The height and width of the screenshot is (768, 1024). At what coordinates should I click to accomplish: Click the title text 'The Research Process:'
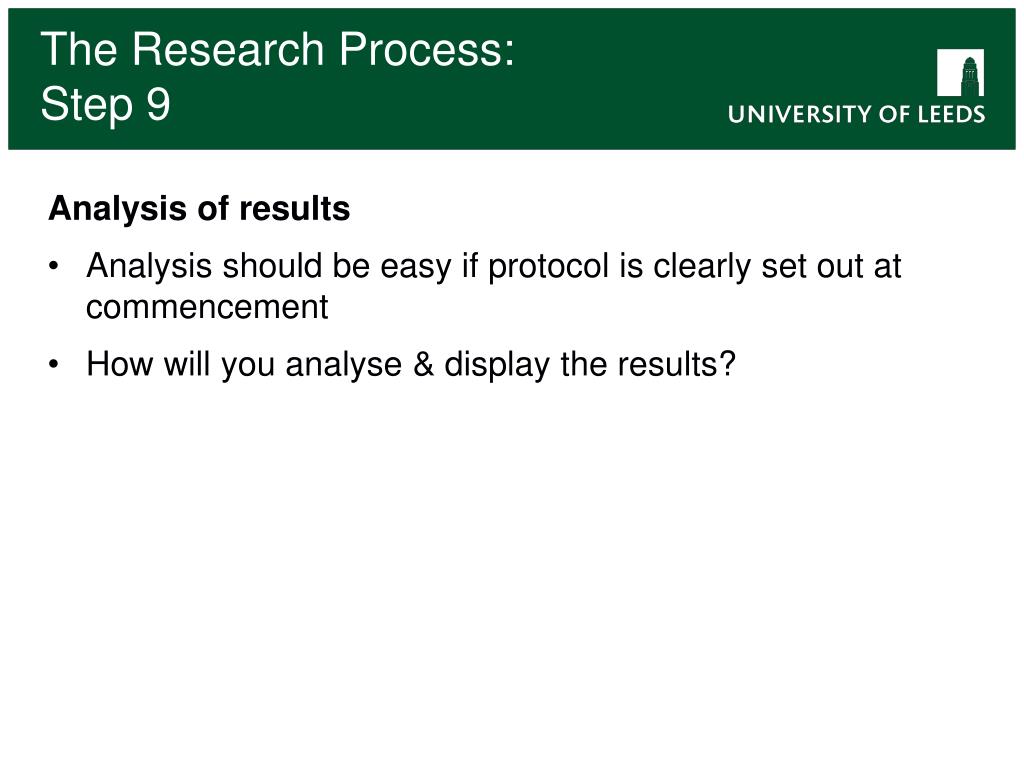pos(278,49)
